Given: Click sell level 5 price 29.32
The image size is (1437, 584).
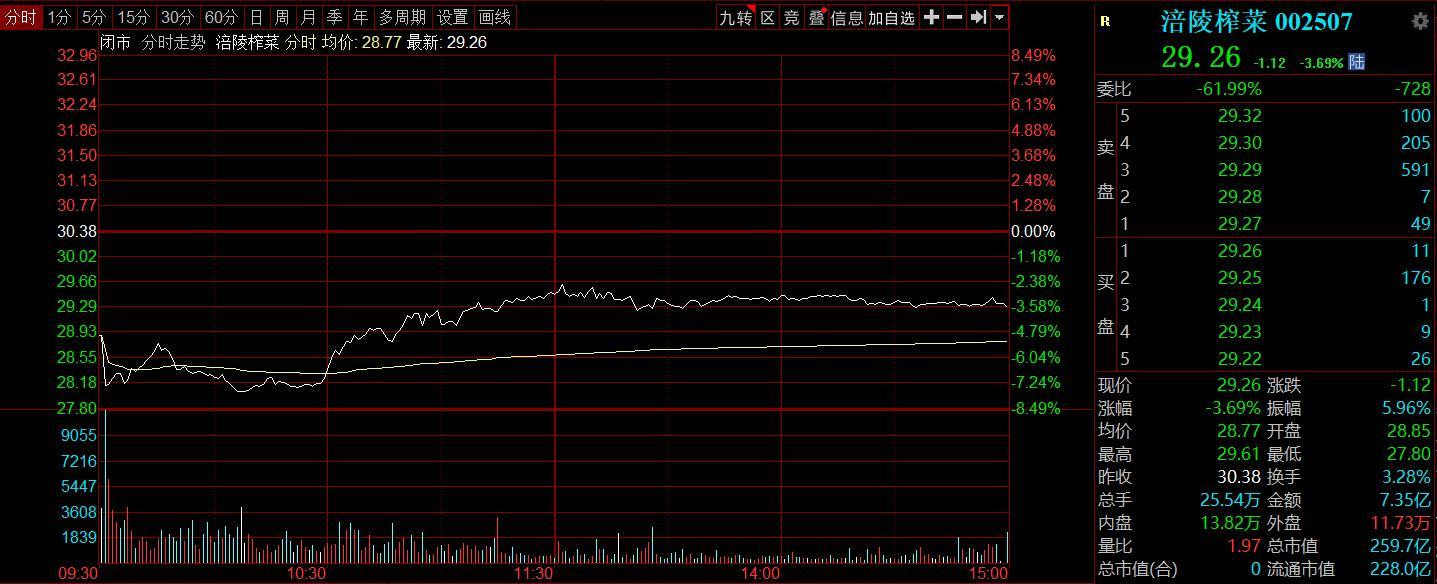Looking at the screenshot, I should [1240, 116].
